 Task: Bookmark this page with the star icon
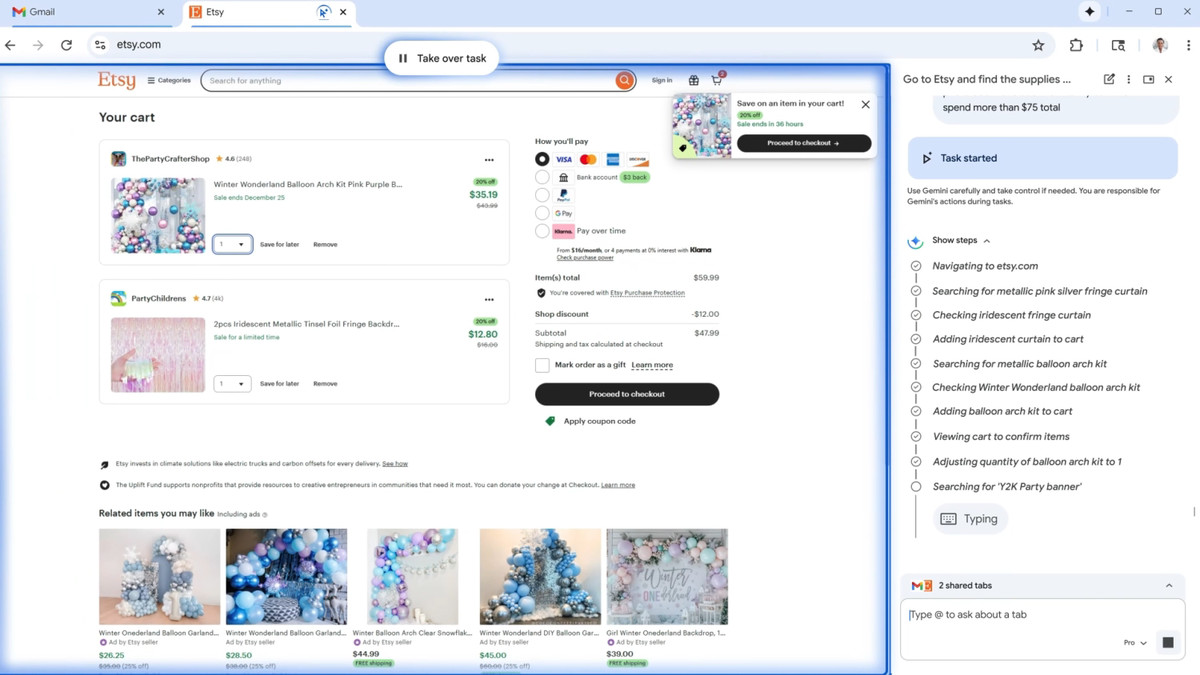(1038, 45)
